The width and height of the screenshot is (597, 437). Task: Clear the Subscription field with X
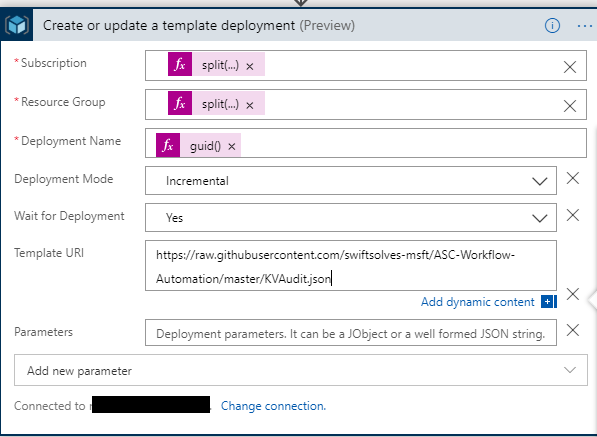tap(570, 67)
